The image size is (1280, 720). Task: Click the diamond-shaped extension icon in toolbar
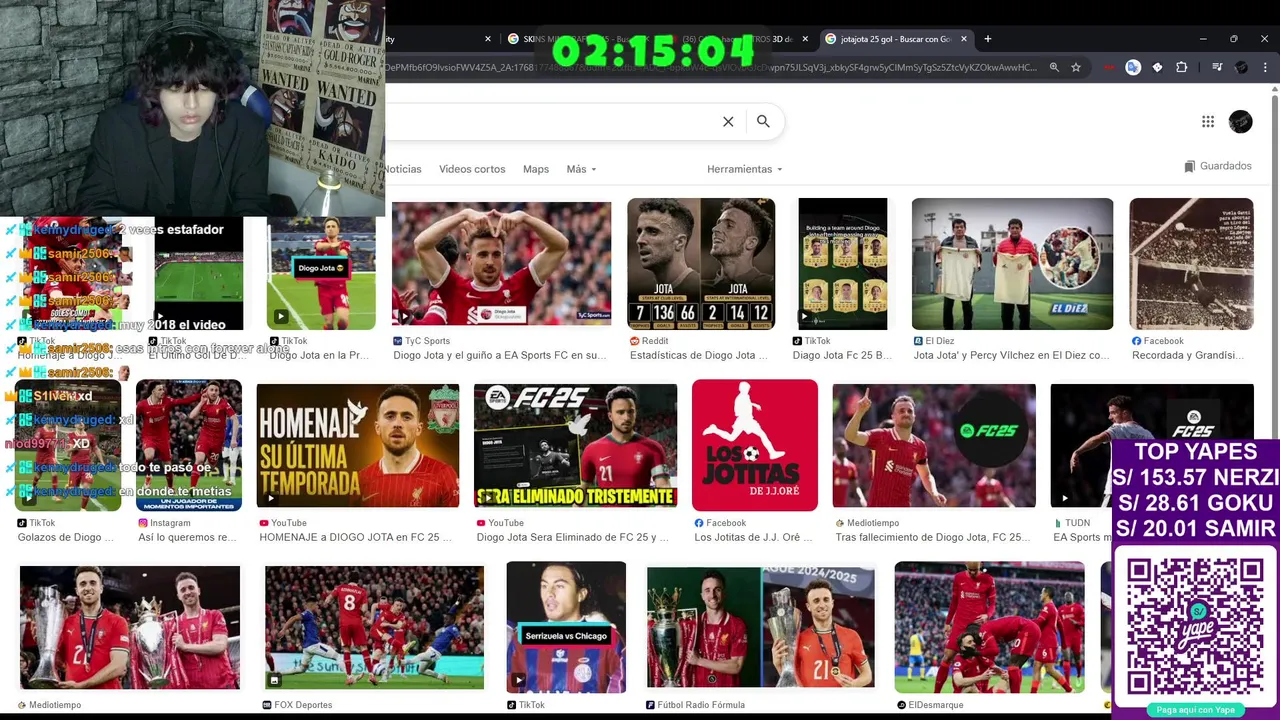[x=1157, y=67]
